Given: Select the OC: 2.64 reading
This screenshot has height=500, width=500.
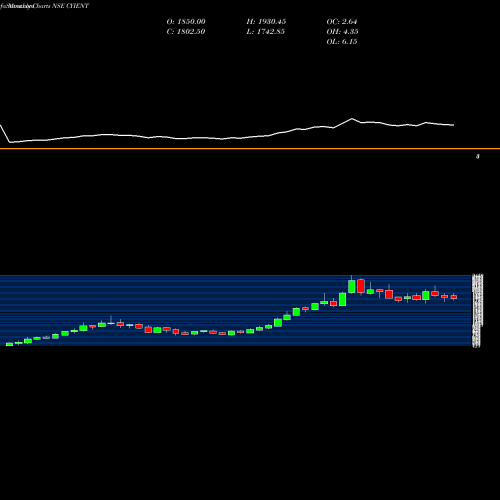Looking at the screenshot, I should (342, 22).
